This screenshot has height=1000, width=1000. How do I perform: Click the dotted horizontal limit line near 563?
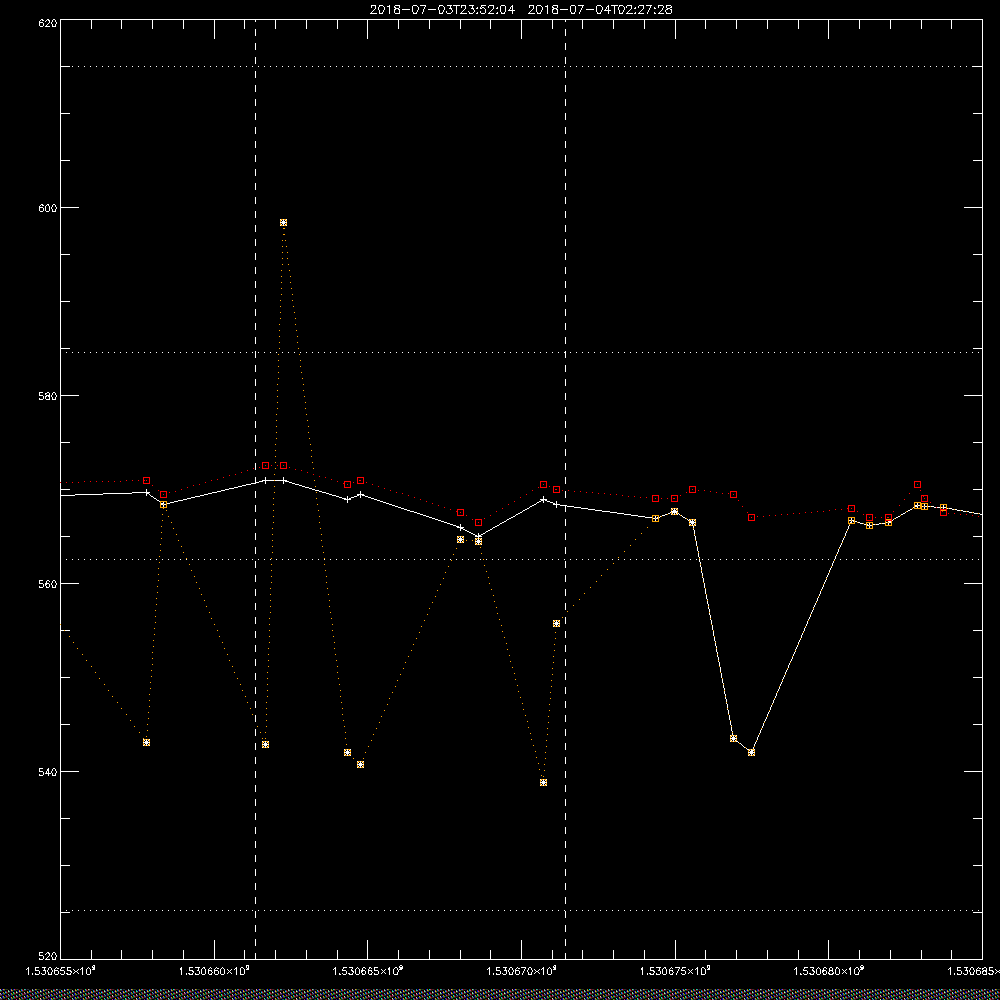pyautogui.click(x=521, y=559)
